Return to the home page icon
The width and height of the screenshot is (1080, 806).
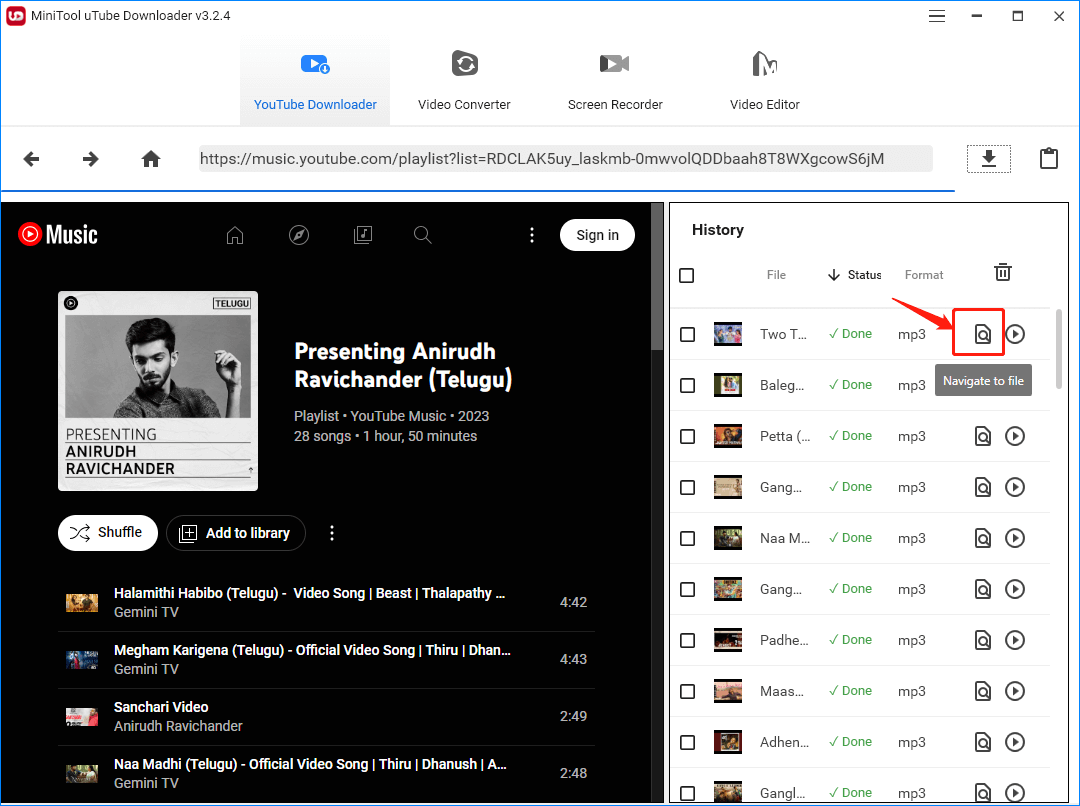[x=151, y=159]
